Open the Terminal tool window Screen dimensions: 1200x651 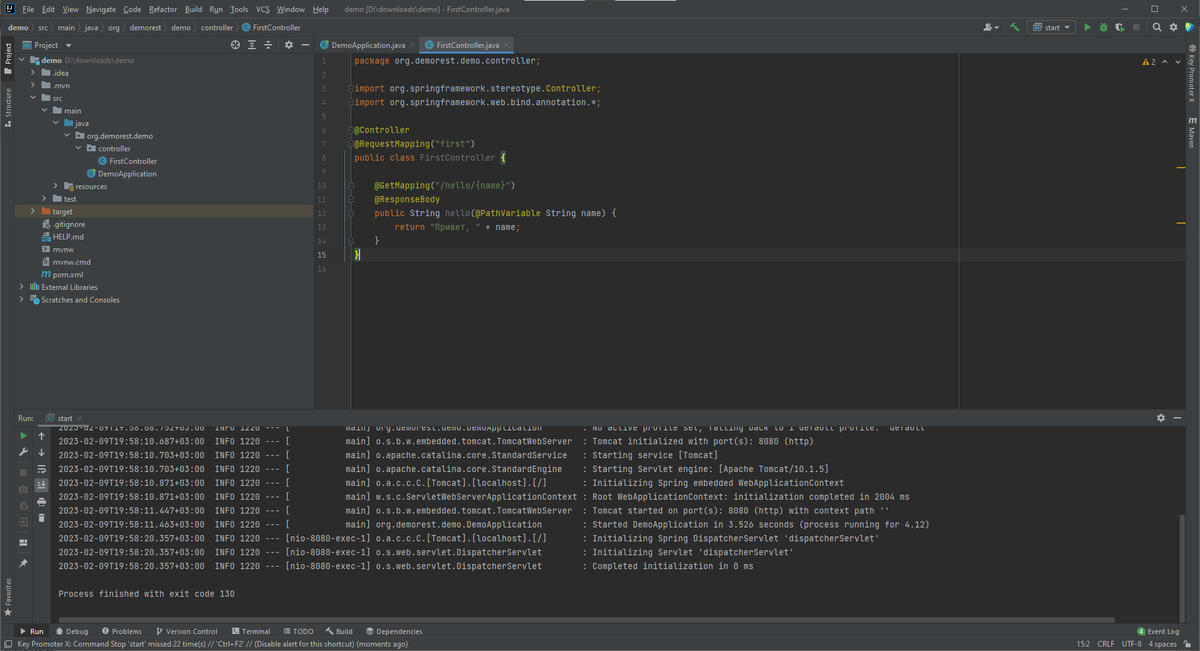click(x=250, y=631)
